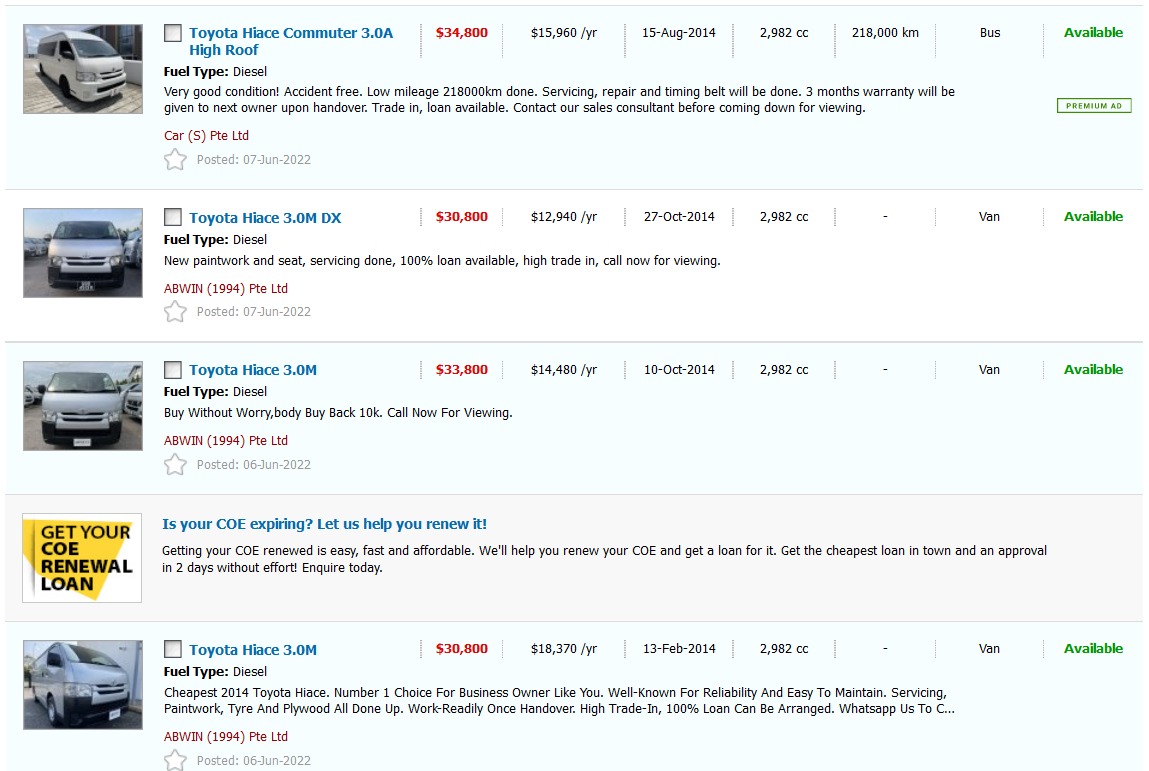View Hiace 3.0M DX photo thumbnail
The width and height of the screenshot is (1149, 771).
point(83,253)
